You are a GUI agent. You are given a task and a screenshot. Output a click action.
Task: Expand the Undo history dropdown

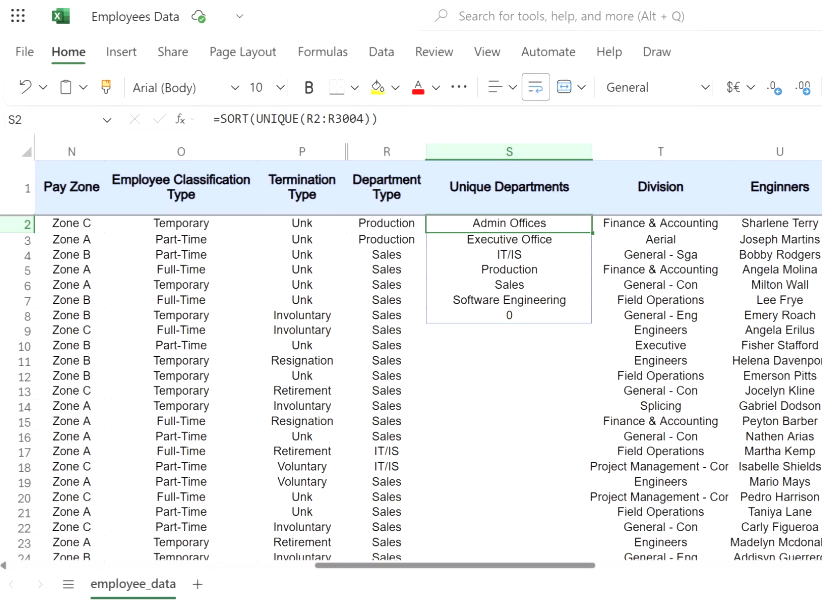pyautogui.click(x=43, y=87)
